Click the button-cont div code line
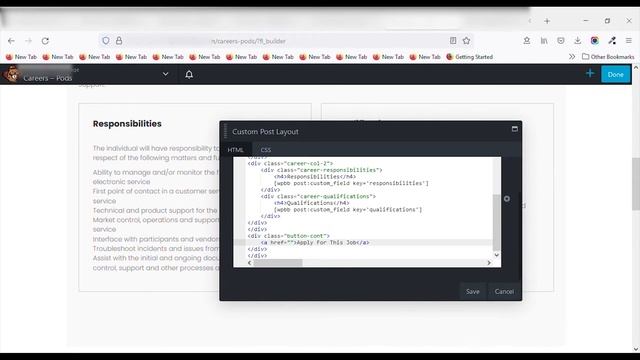This screenshot has height=360, width=640. pos(289,236)
